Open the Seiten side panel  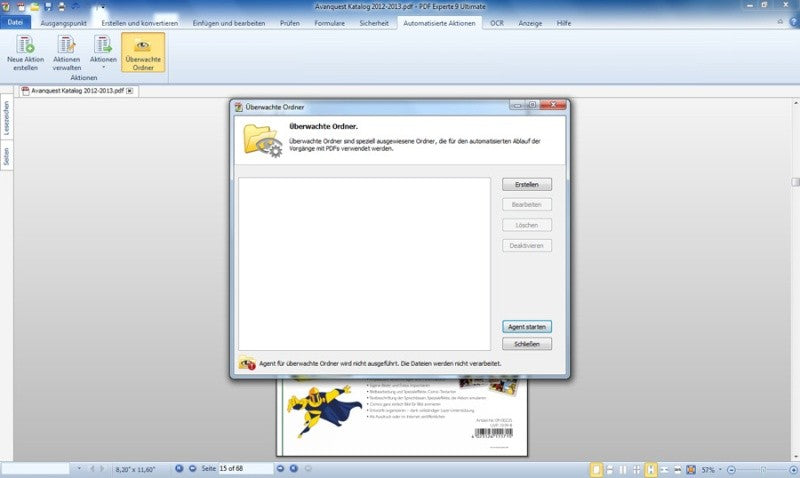coord(6,156)
